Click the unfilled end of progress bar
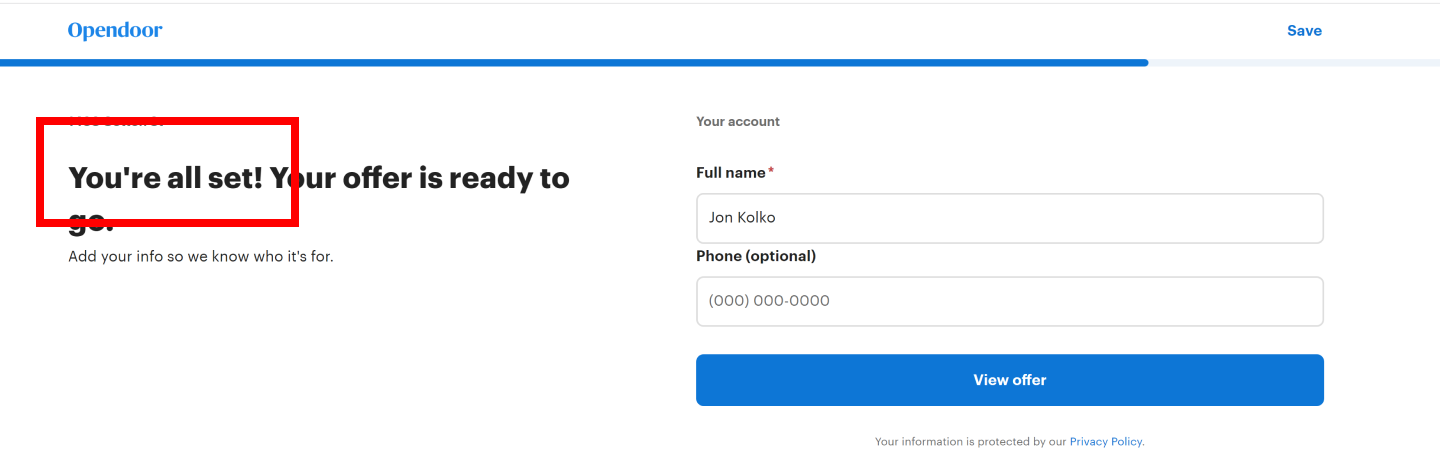 [1294, 63]
